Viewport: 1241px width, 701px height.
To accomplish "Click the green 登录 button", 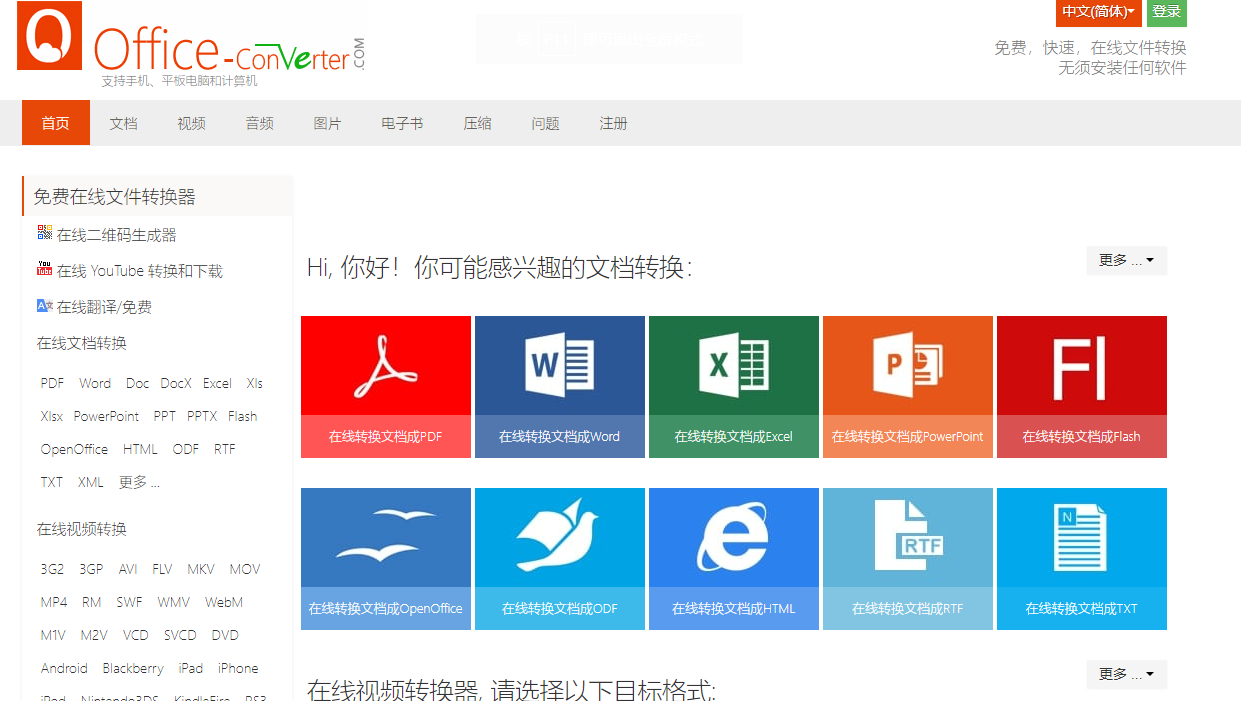I will [x=1167, y=12].
